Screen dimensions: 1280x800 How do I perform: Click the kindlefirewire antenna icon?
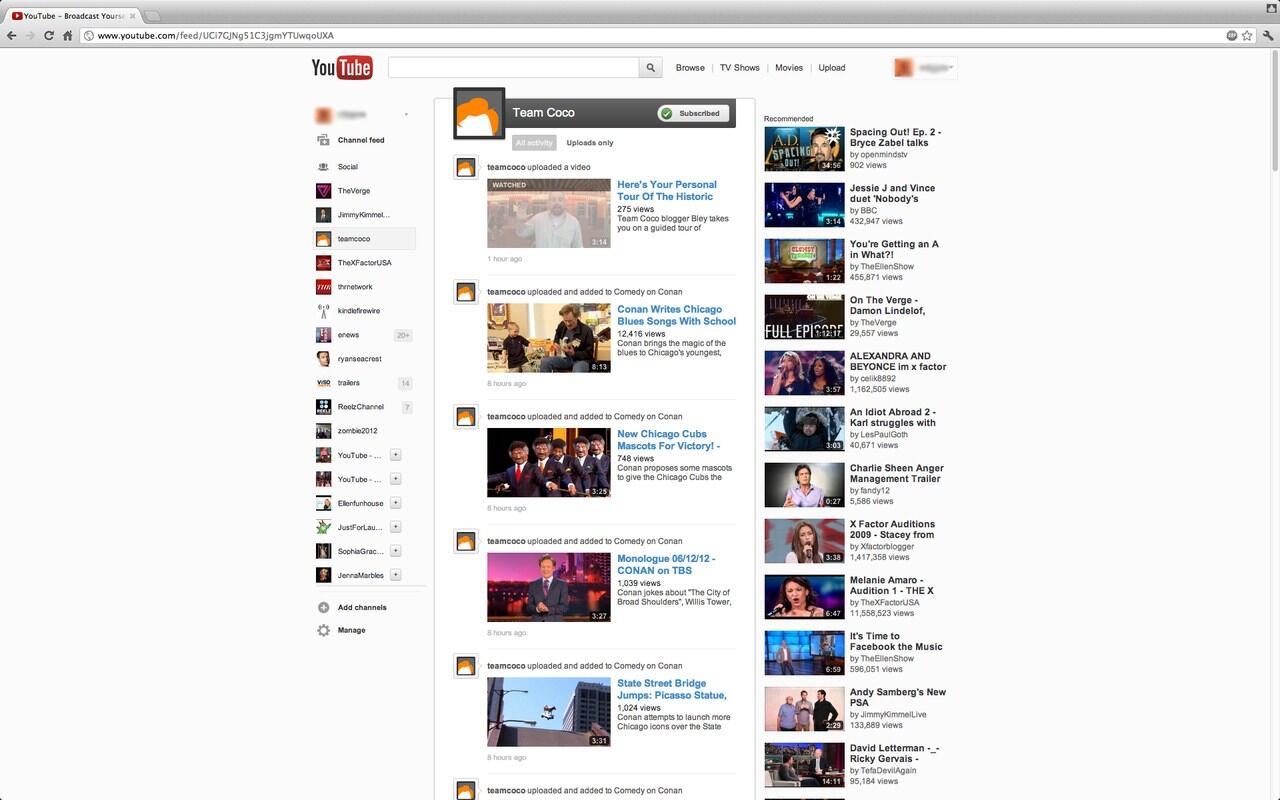[323, 311]
